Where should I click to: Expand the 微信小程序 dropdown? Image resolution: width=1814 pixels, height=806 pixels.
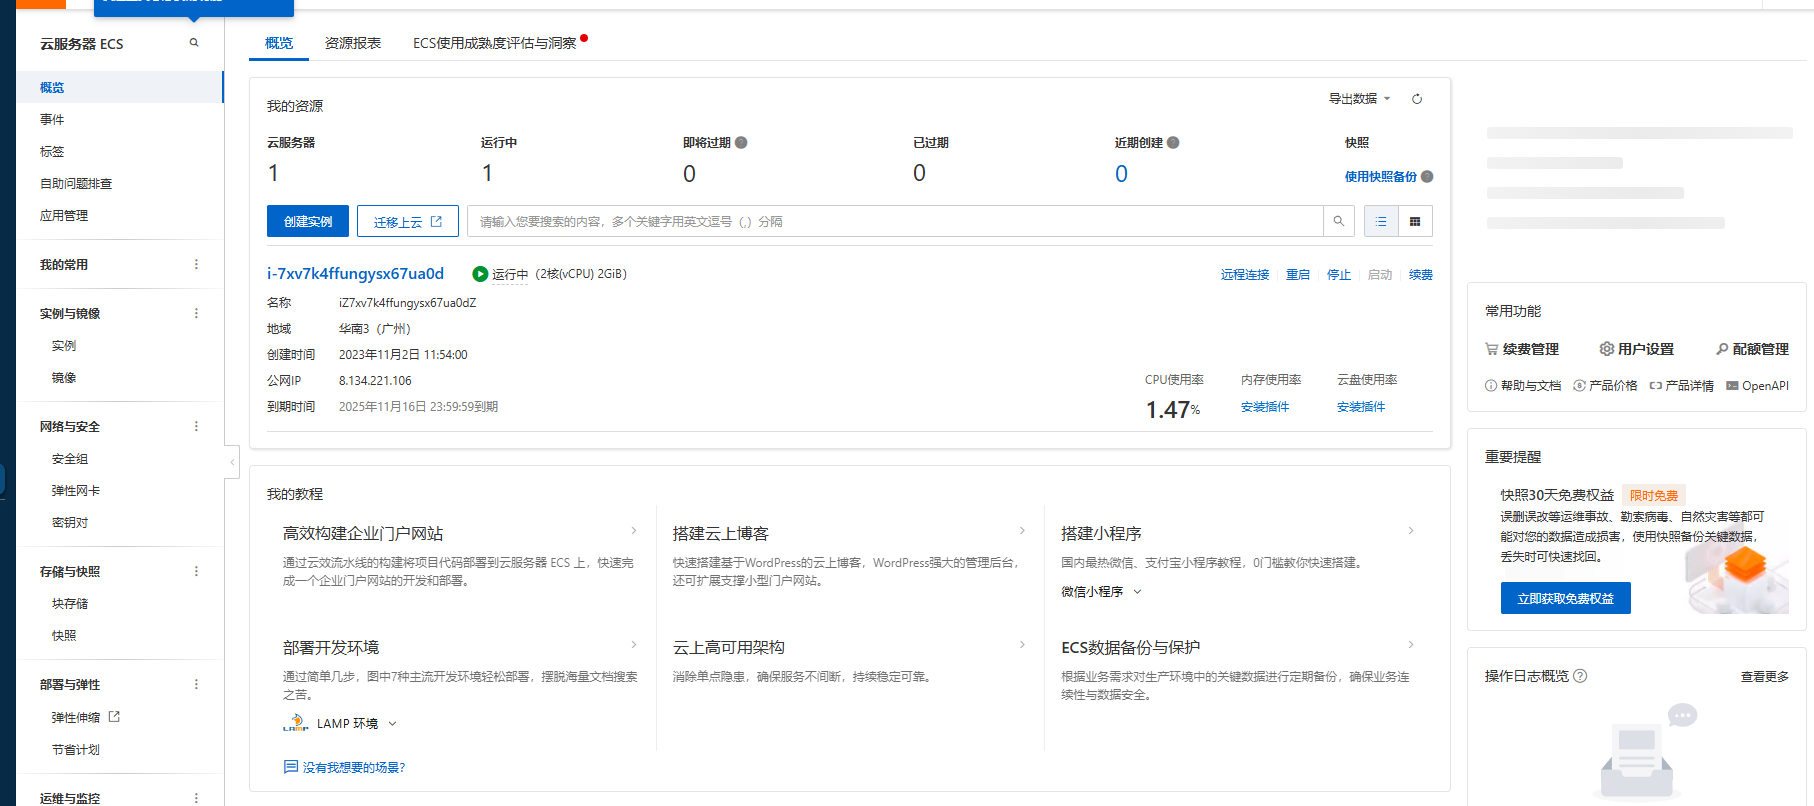1101,592
